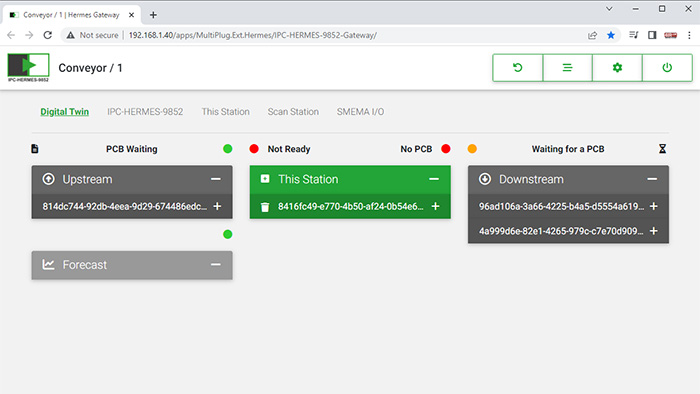The width and height of the screenshot is (700, 394).
Task: Collapse the This Station panel with minus
Action: pyautogui.click(x=434, y=179)
